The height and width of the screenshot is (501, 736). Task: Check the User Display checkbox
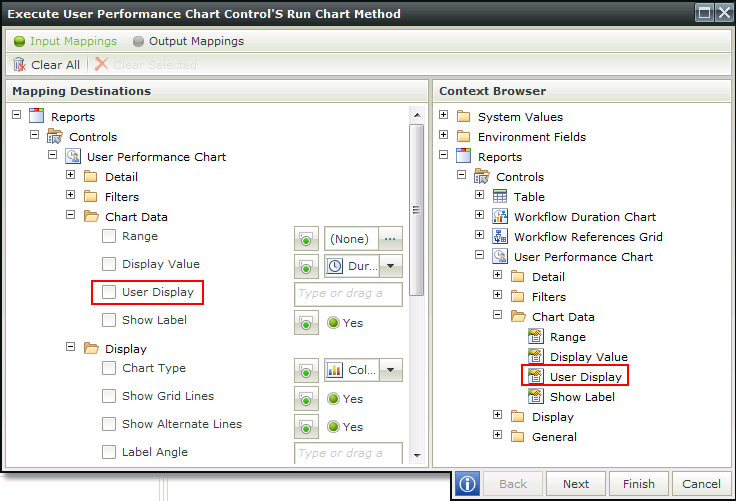[109, 292]
